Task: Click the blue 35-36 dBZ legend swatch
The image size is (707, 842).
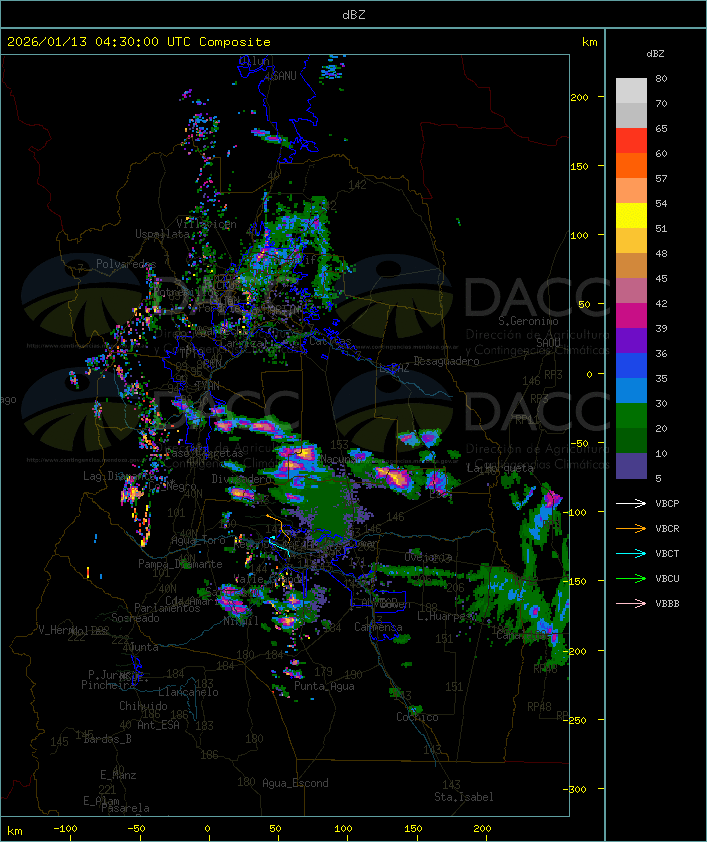Action: click(x=631, y=366)
